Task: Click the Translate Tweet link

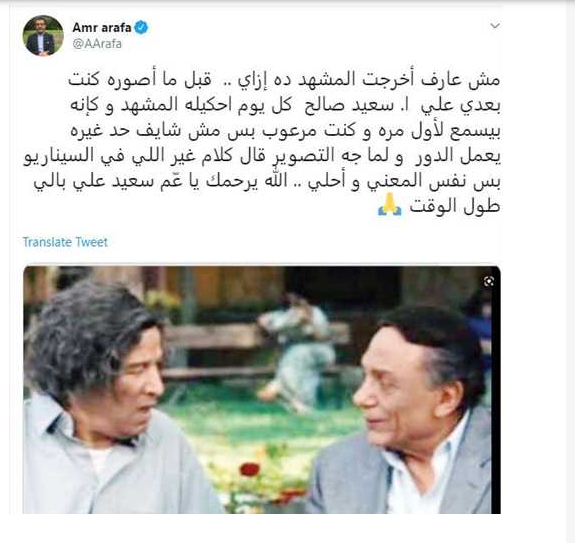Action: click(65, 242)
